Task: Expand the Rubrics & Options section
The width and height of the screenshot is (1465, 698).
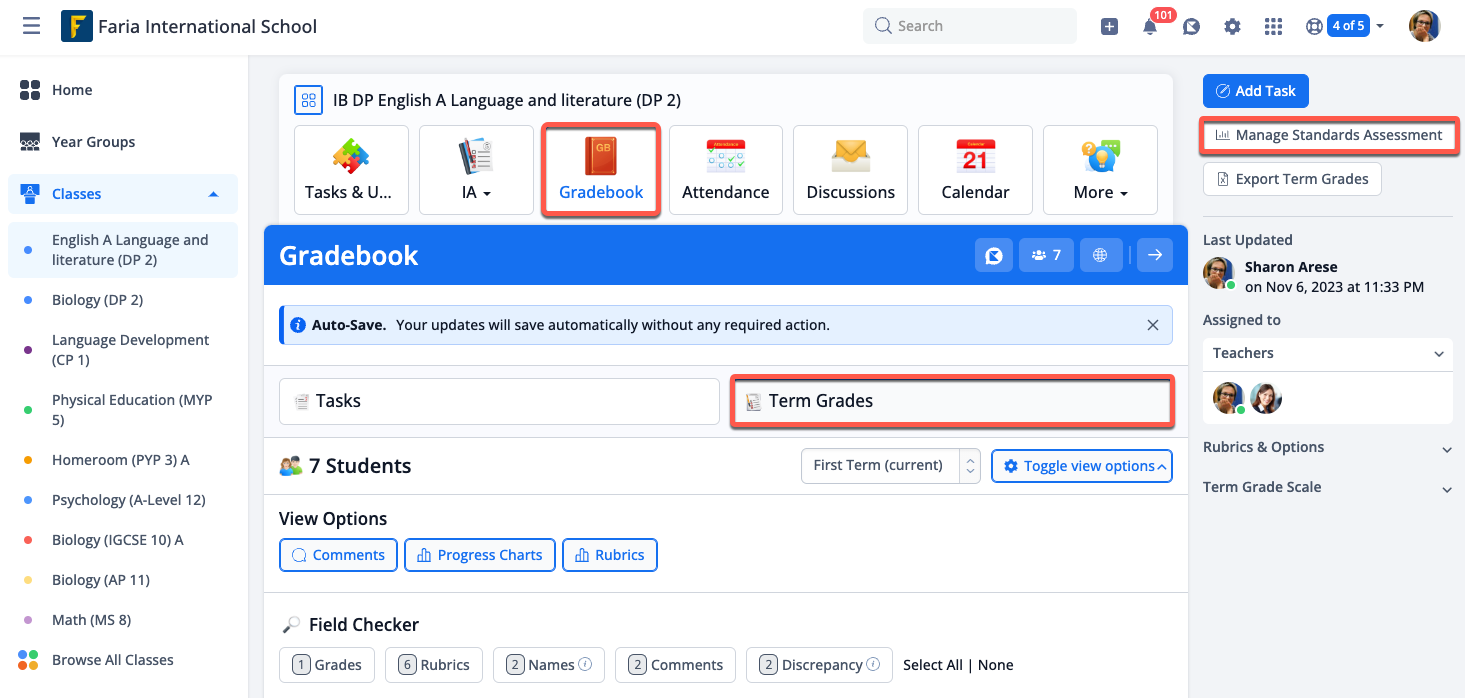Action: tap(1327, 448)
